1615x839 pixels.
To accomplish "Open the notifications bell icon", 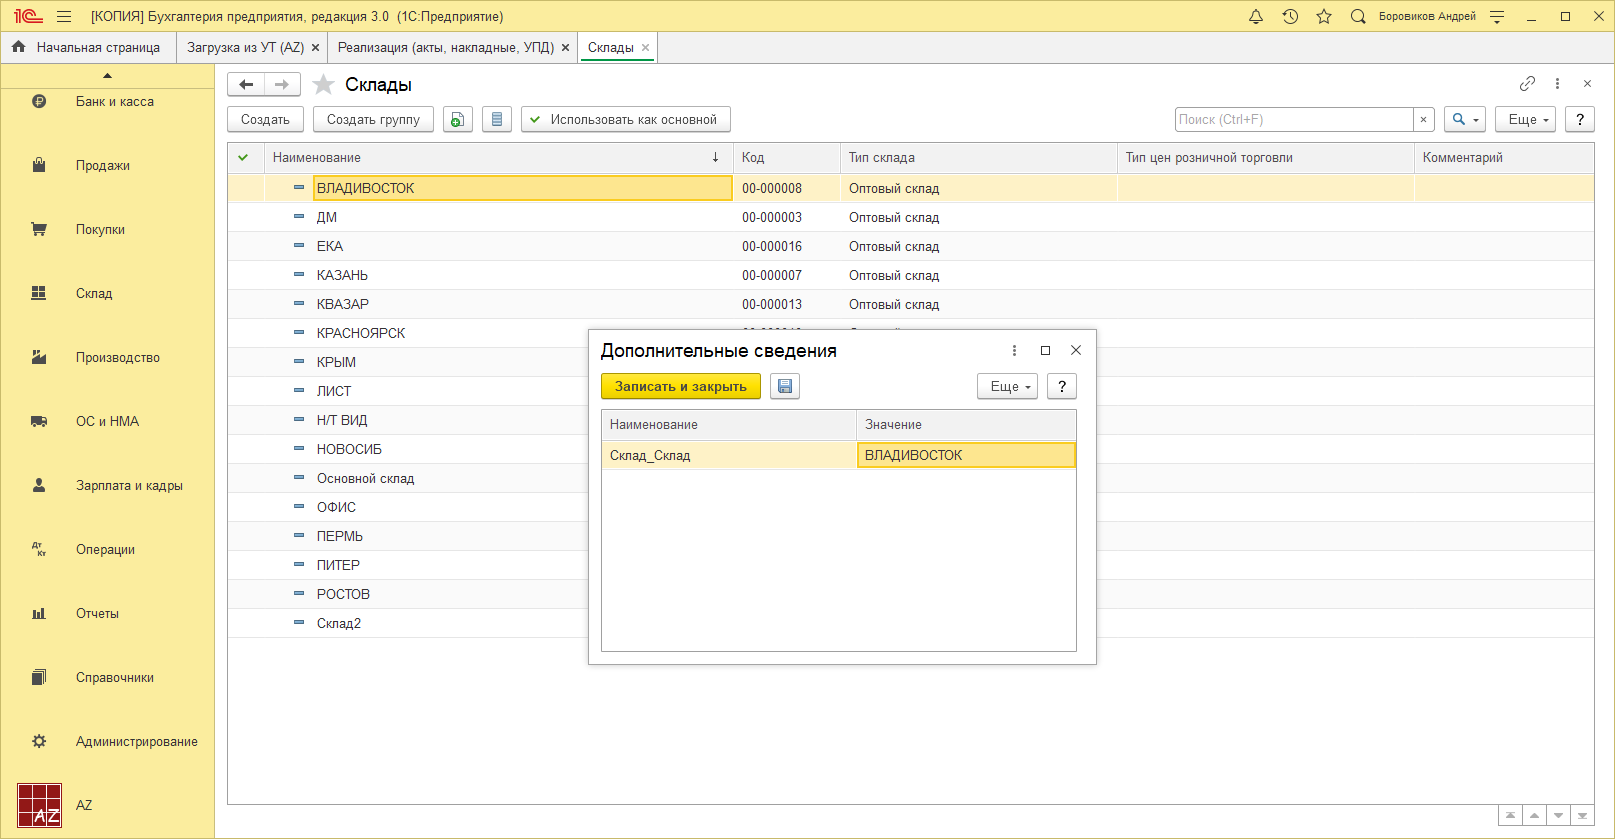I will point(1256,16).
